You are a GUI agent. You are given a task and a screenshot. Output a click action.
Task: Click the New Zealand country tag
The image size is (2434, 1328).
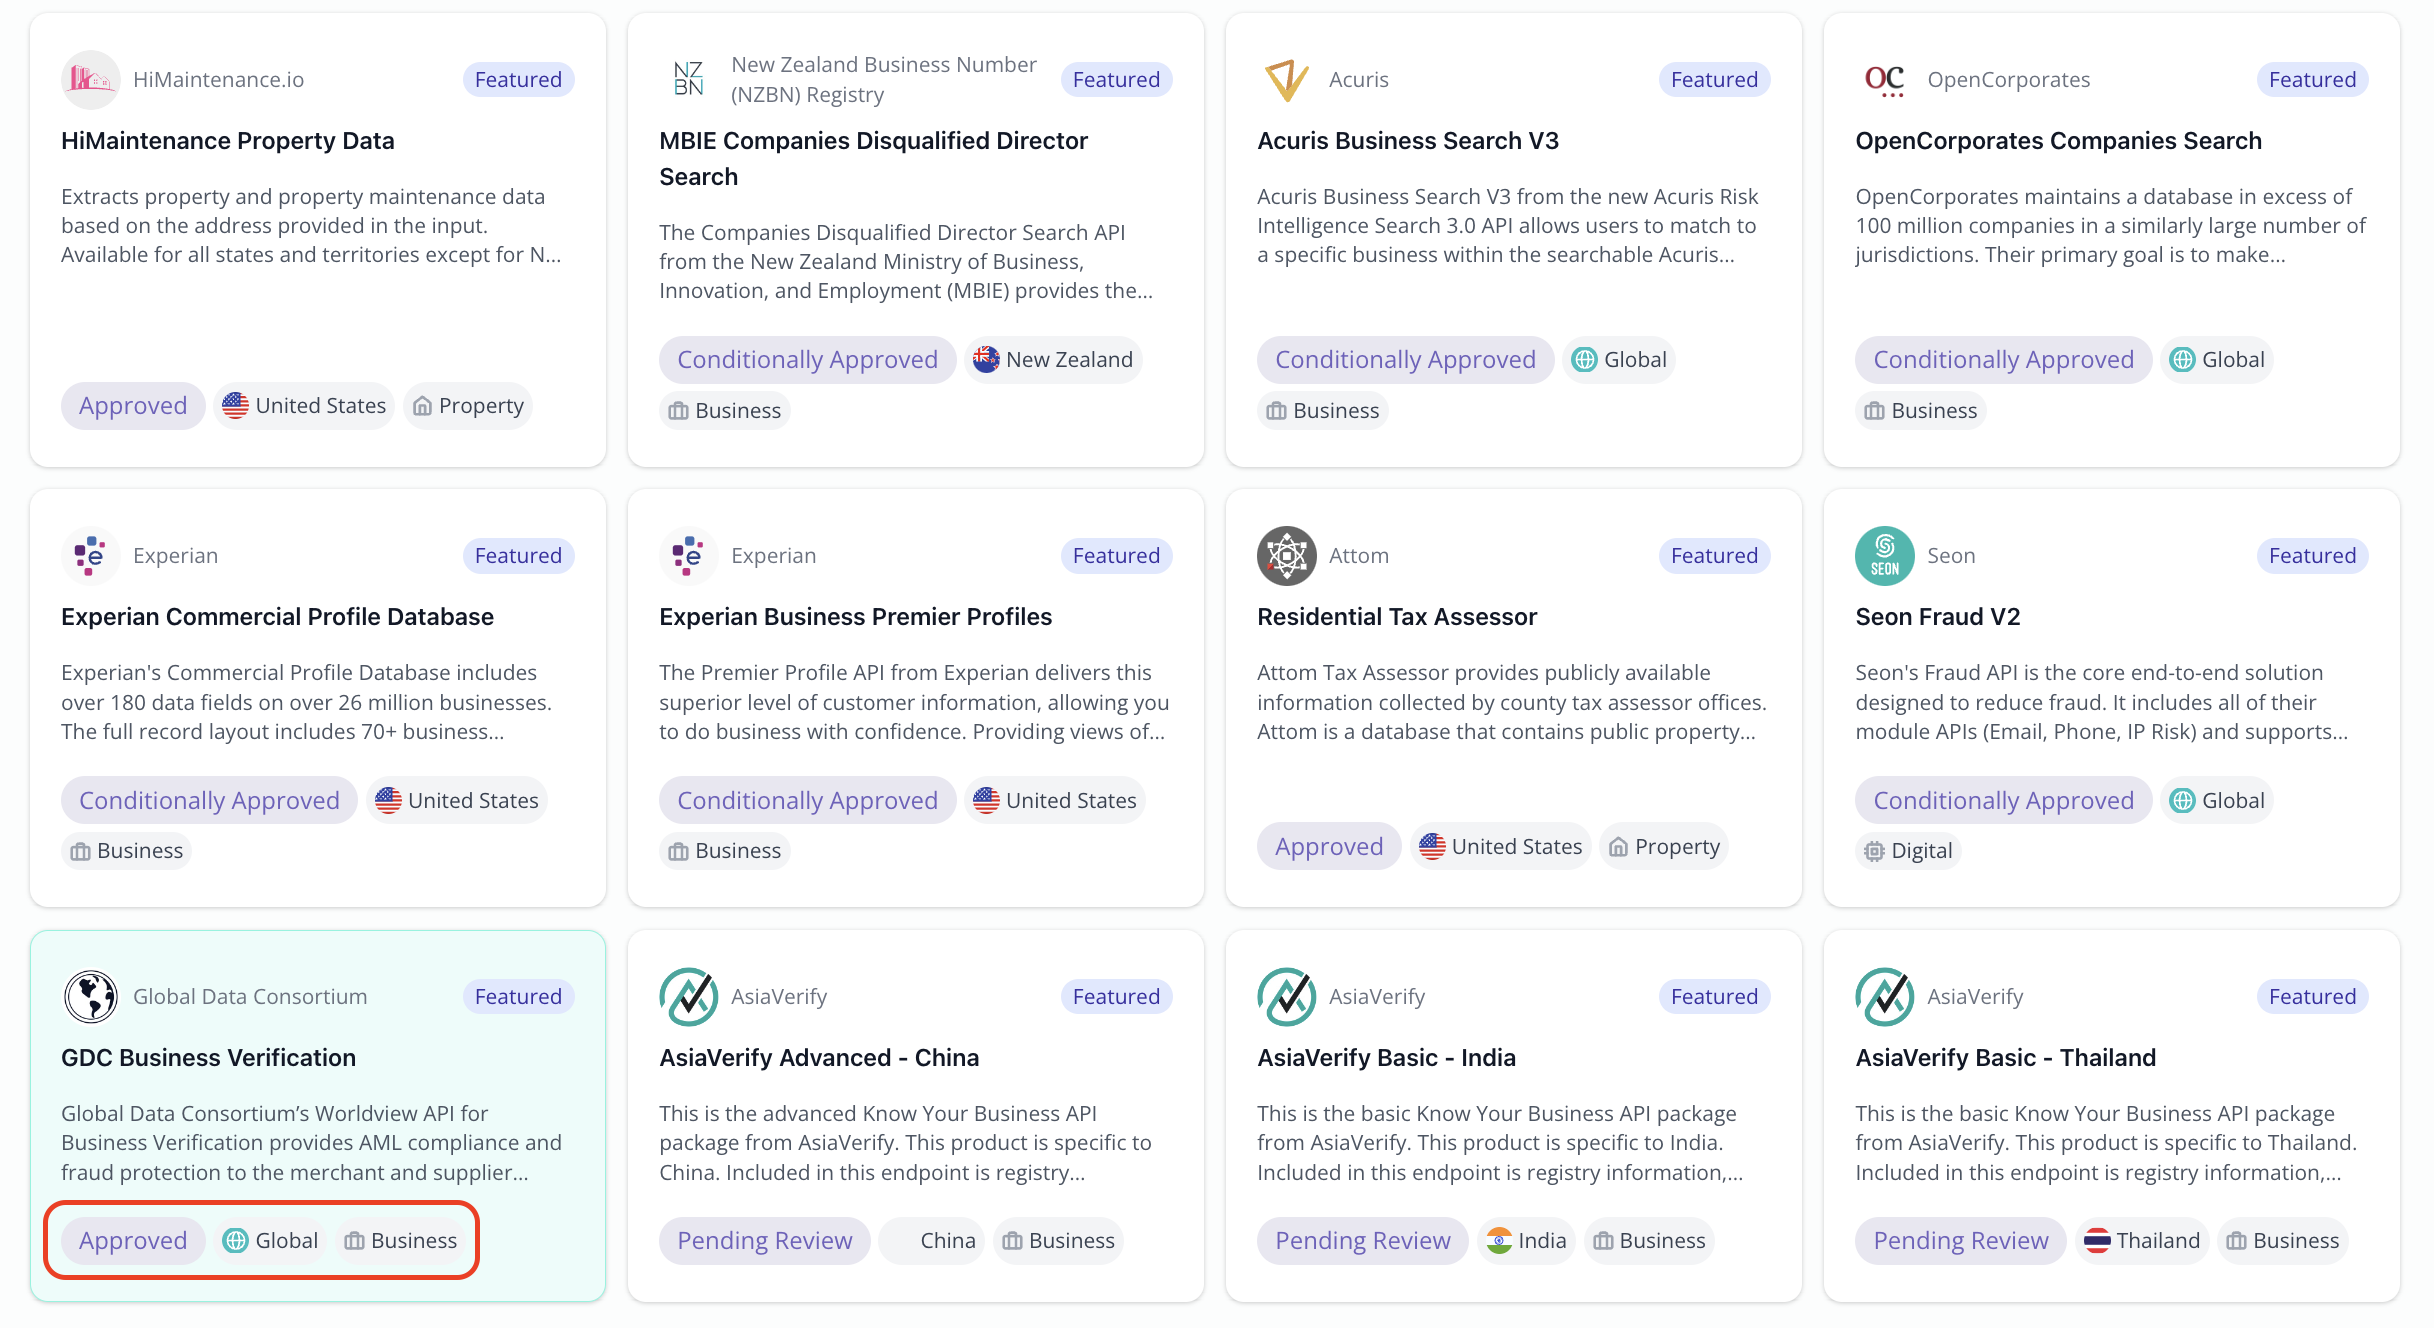click(x=1054, y=360)
